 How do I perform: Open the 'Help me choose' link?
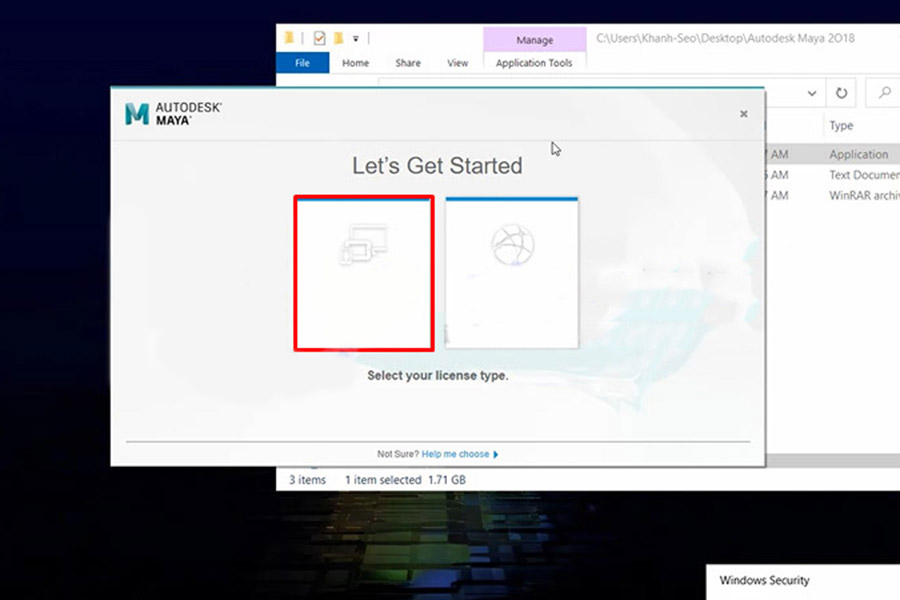click(x=460, y=454)
